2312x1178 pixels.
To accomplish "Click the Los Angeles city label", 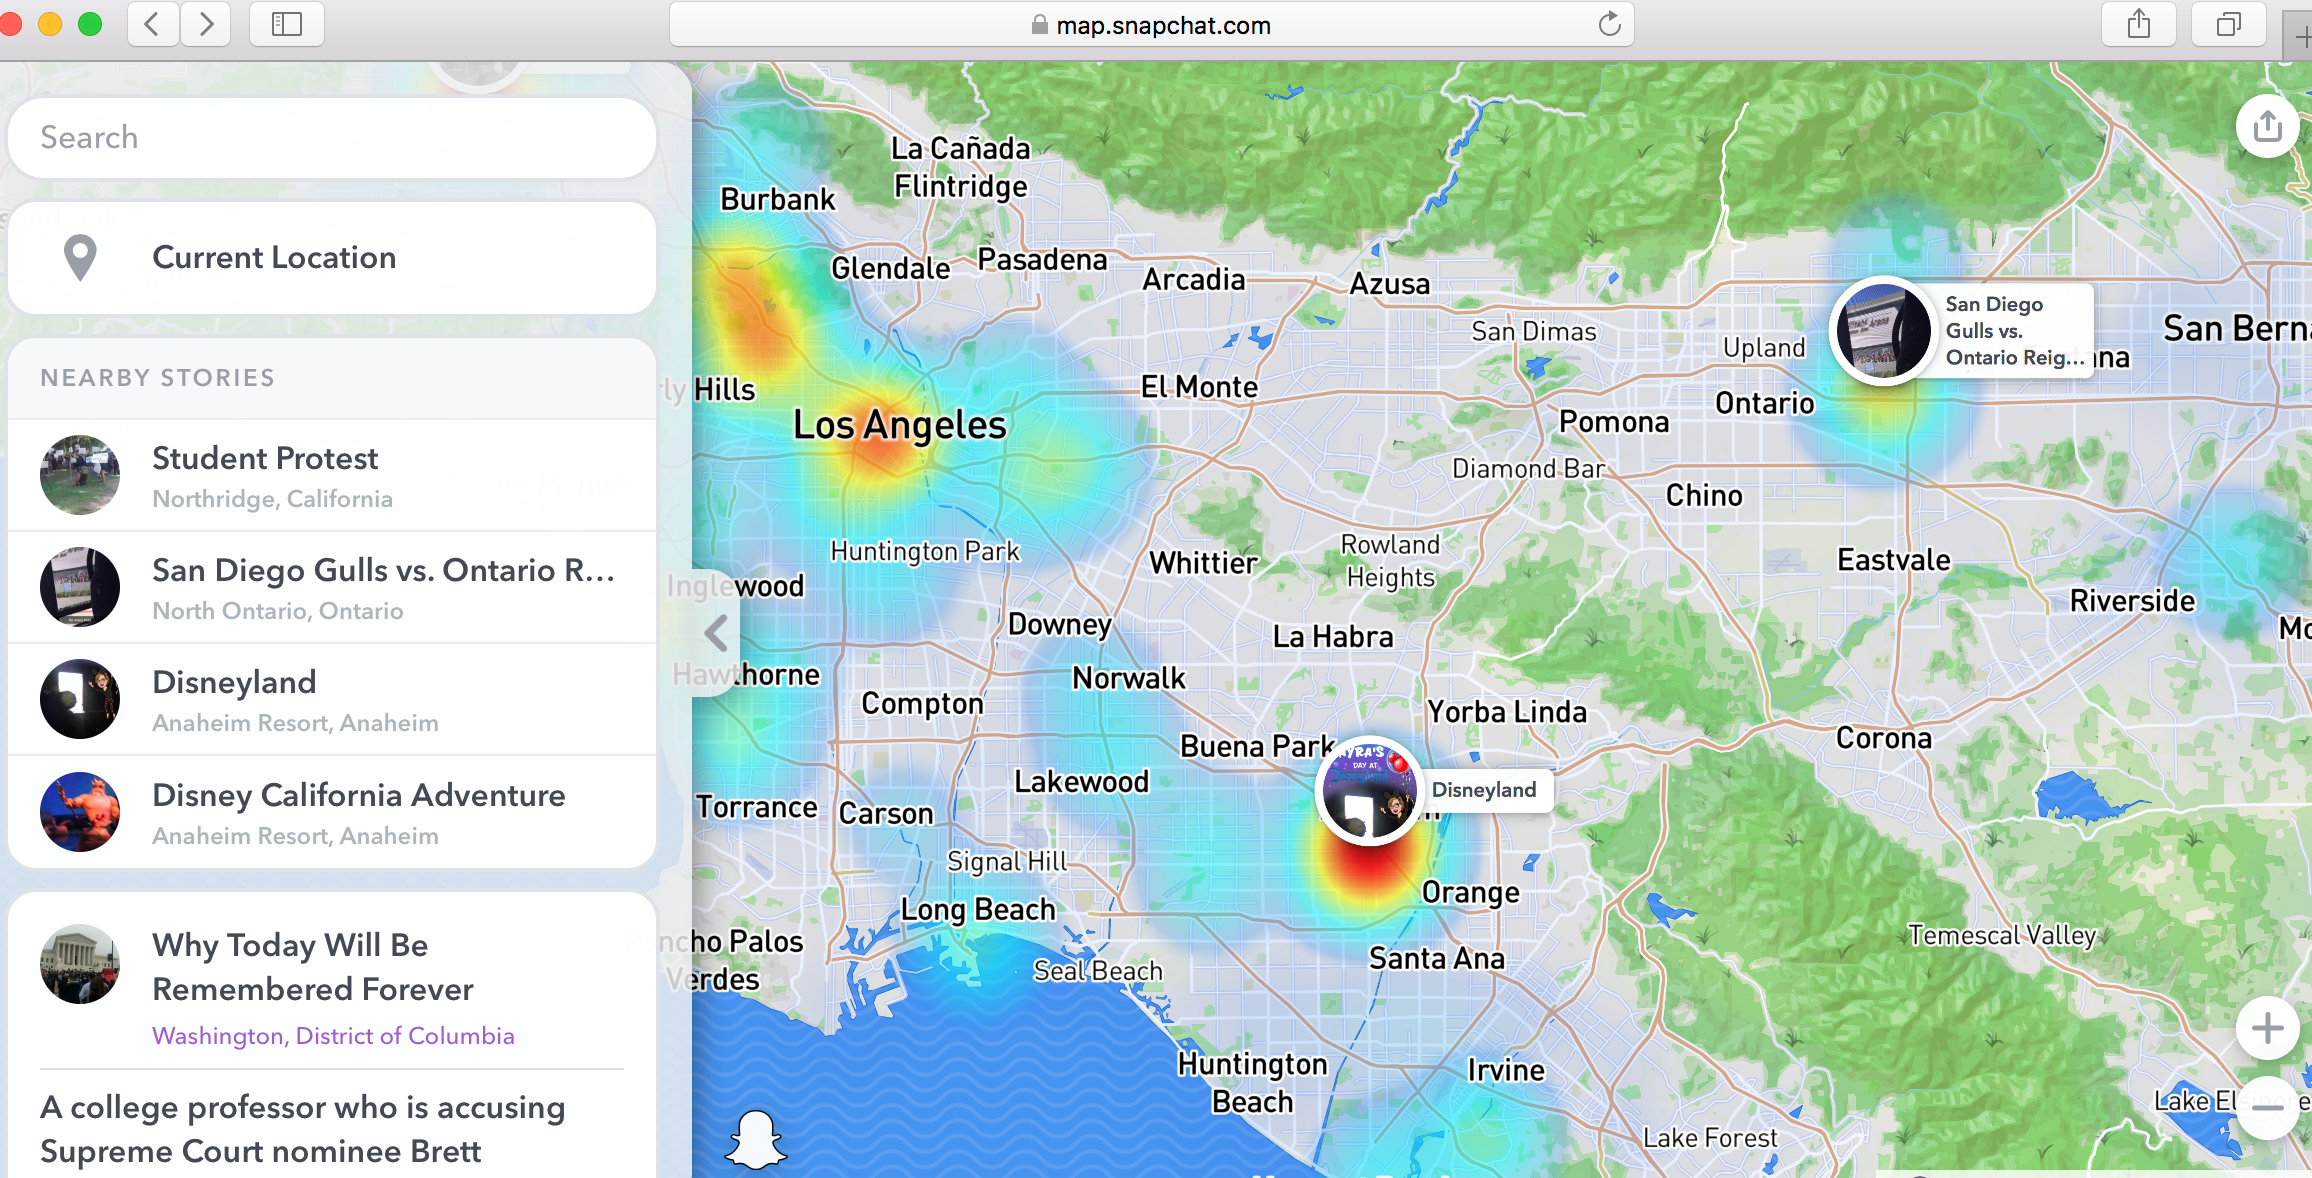I will (899, 425).
